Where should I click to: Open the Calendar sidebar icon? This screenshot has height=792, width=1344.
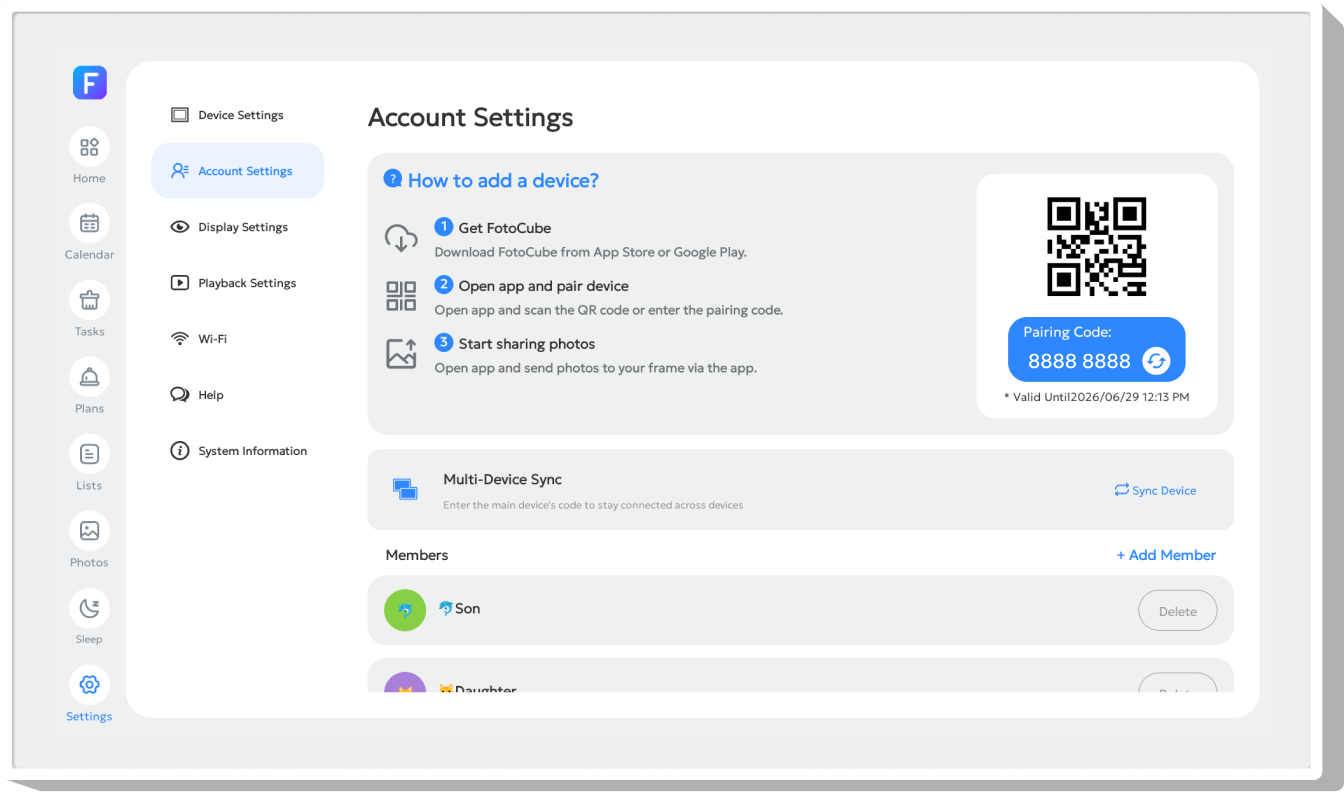(x=89, y=224)
